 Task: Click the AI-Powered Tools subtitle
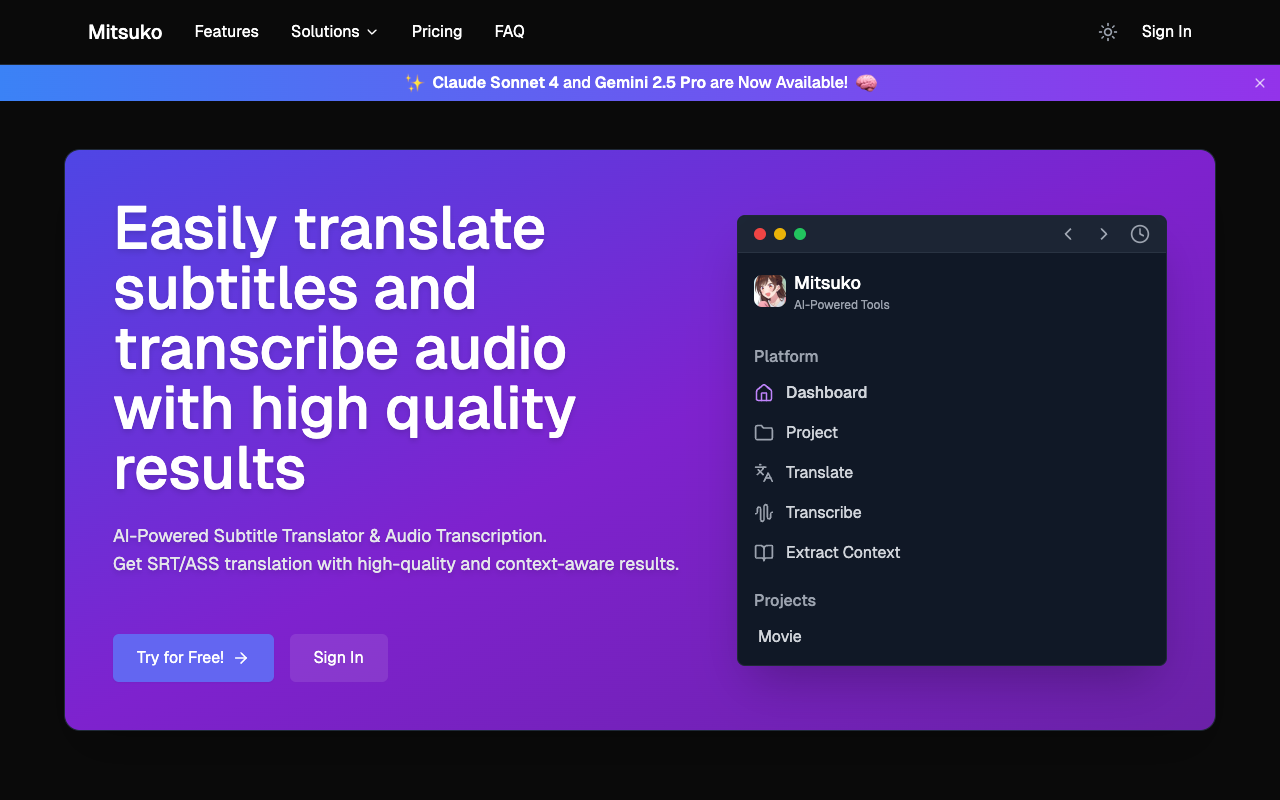842,305
